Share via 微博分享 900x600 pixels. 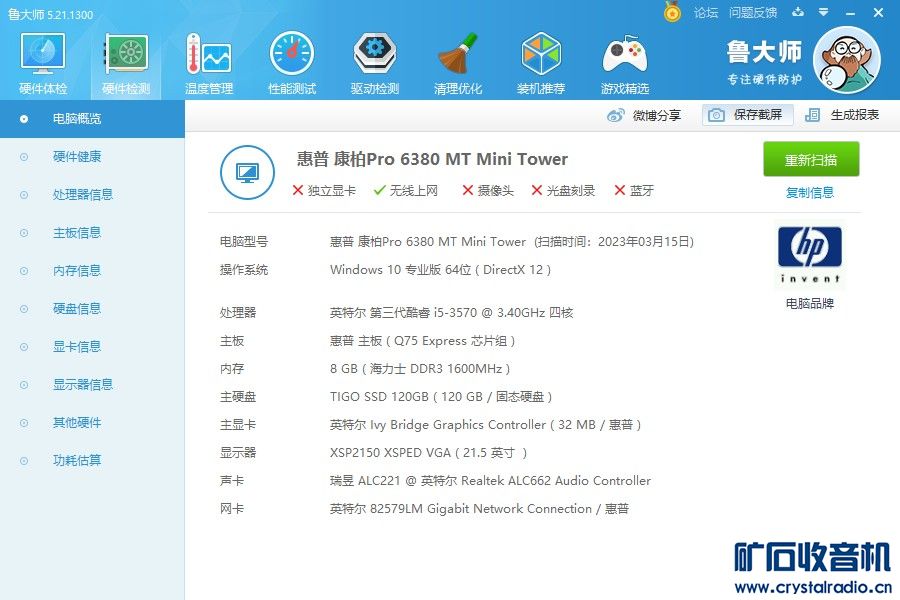click(643, 115)
